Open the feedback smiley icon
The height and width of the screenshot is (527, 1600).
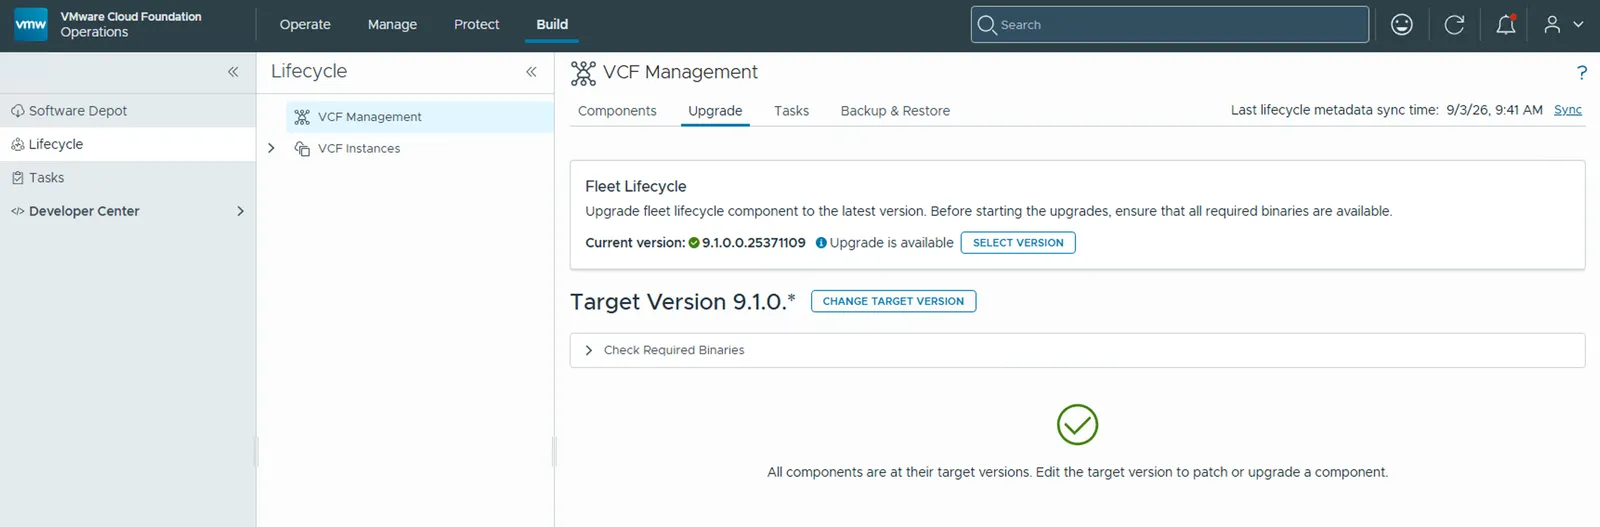tap(1402, 24)
